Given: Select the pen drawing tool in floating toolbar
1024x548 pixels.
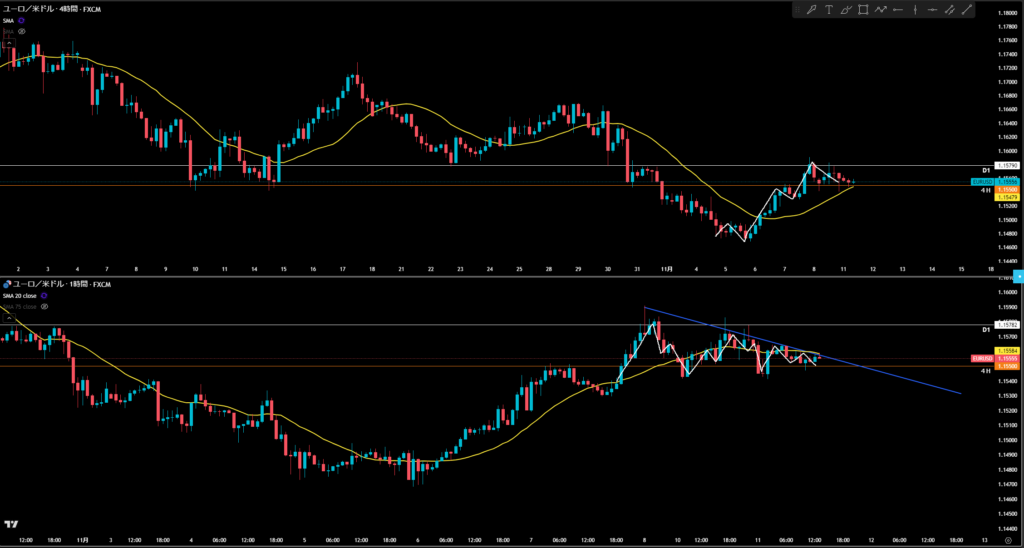Looking at the screenshot, I should pos(812,10).
